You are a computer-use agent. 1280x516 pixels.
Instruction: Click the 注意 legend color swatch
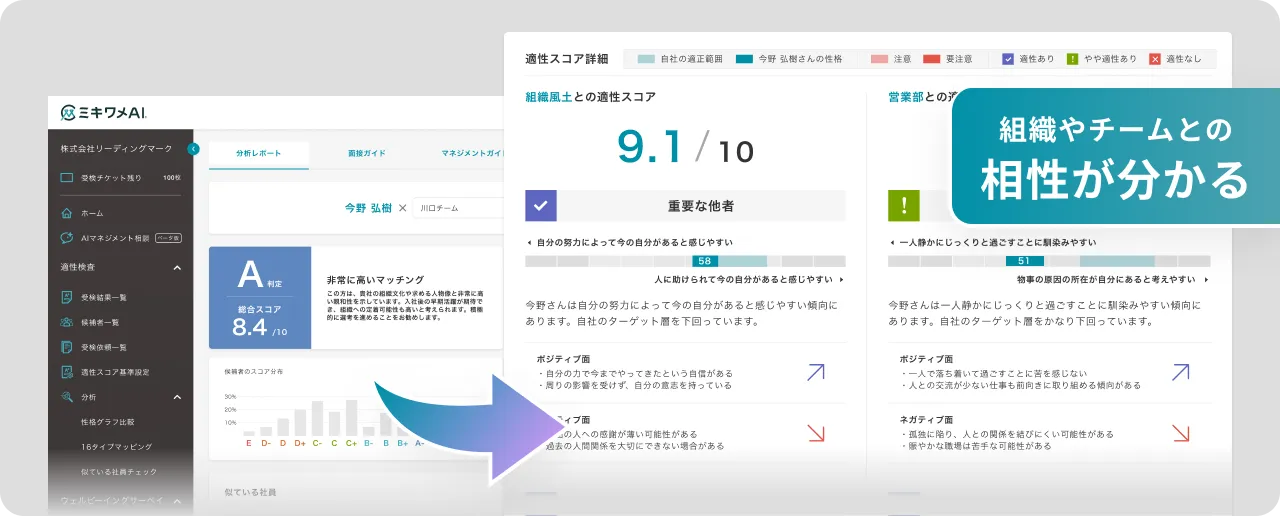click(x=879, y=59)
